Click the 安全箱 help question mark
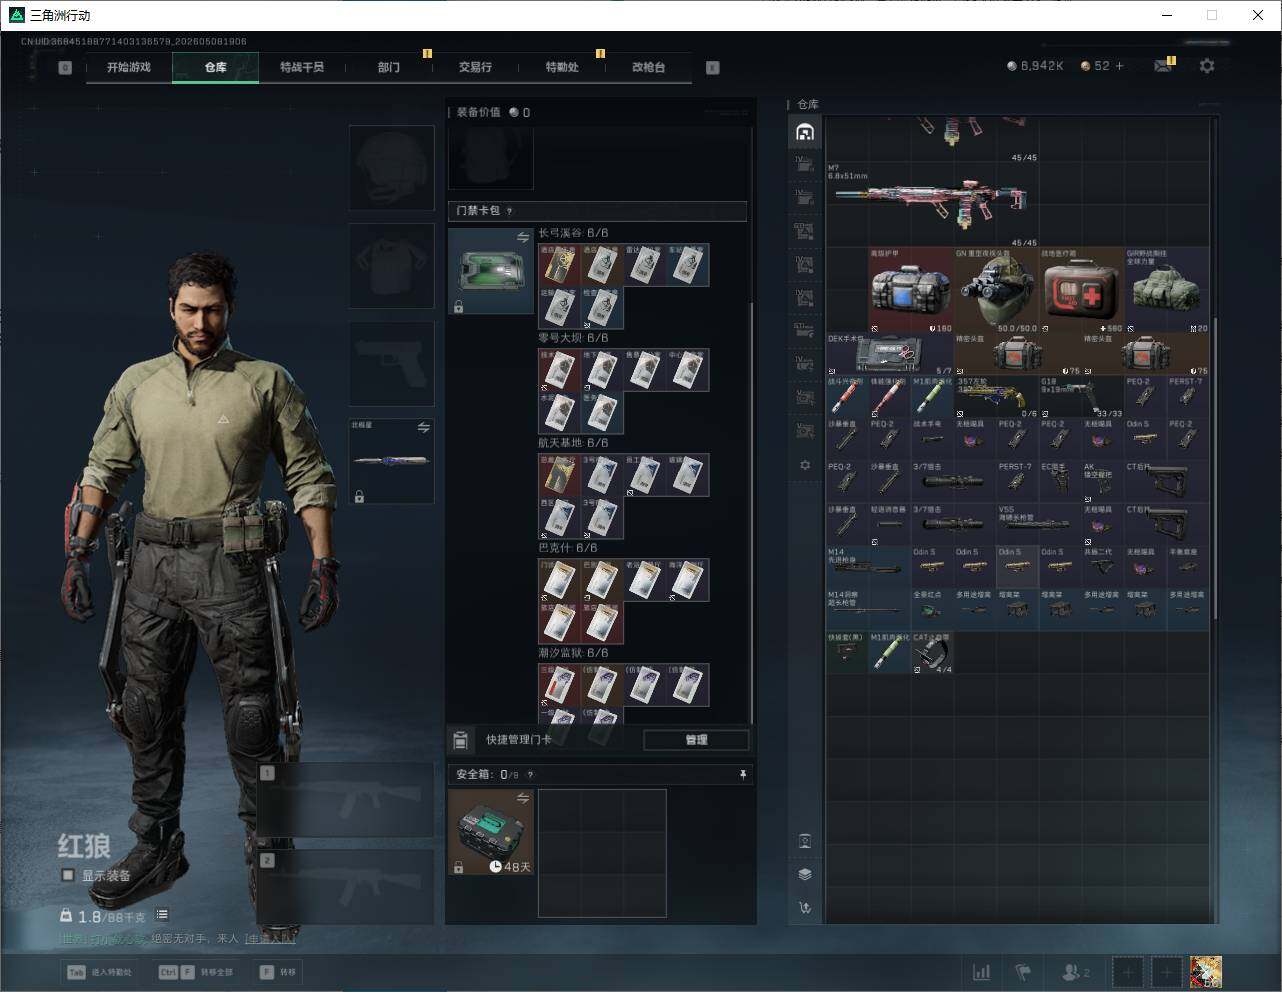 [x=530, y=775]
